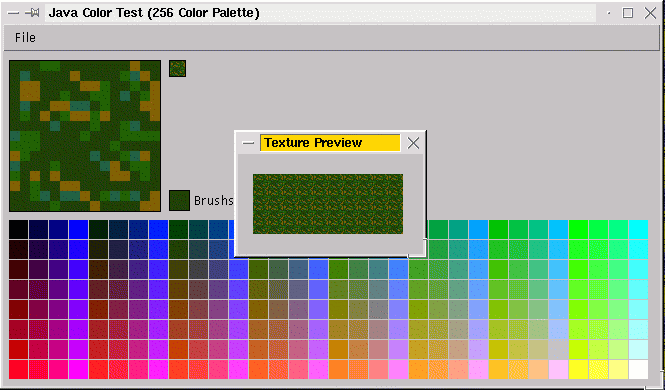This screenshot has height=390, width=665.
Task: Choose the cyan swatch at palette top-right
Action: [x=638, y=229]
